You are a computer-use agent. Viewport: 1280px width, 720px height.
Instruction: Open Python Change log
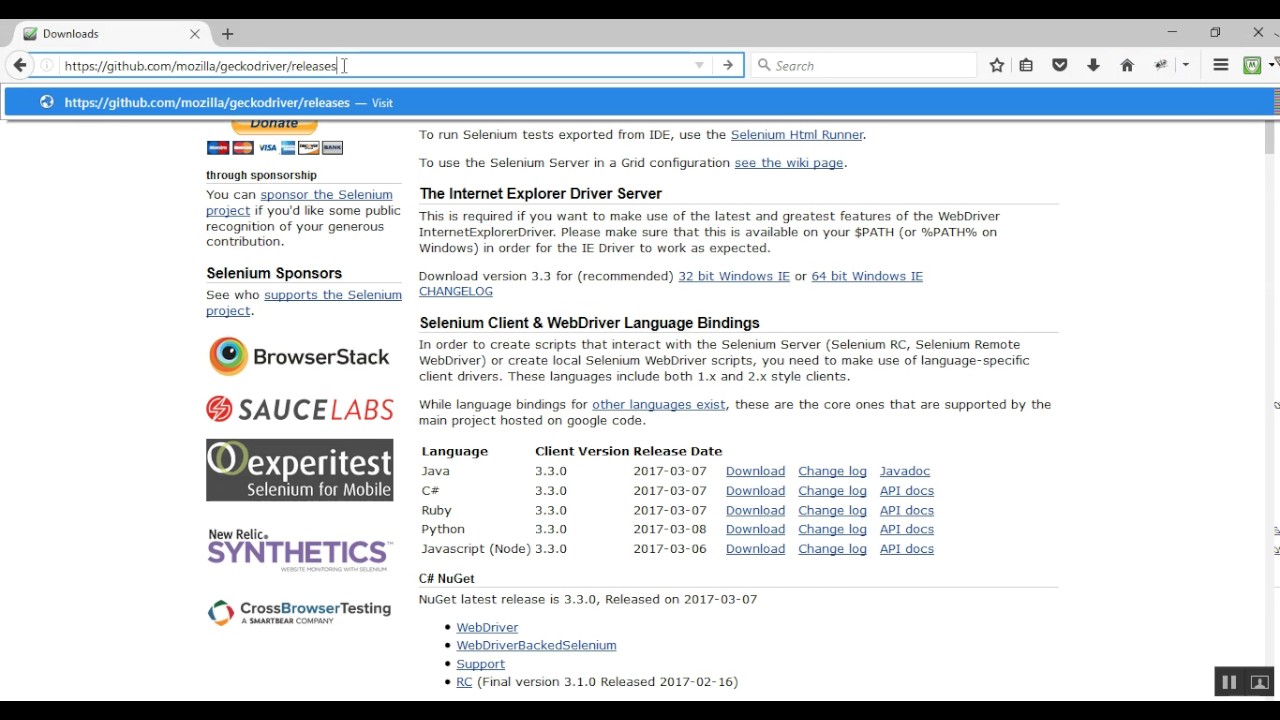pyautogui.click(x=832, y=529)
